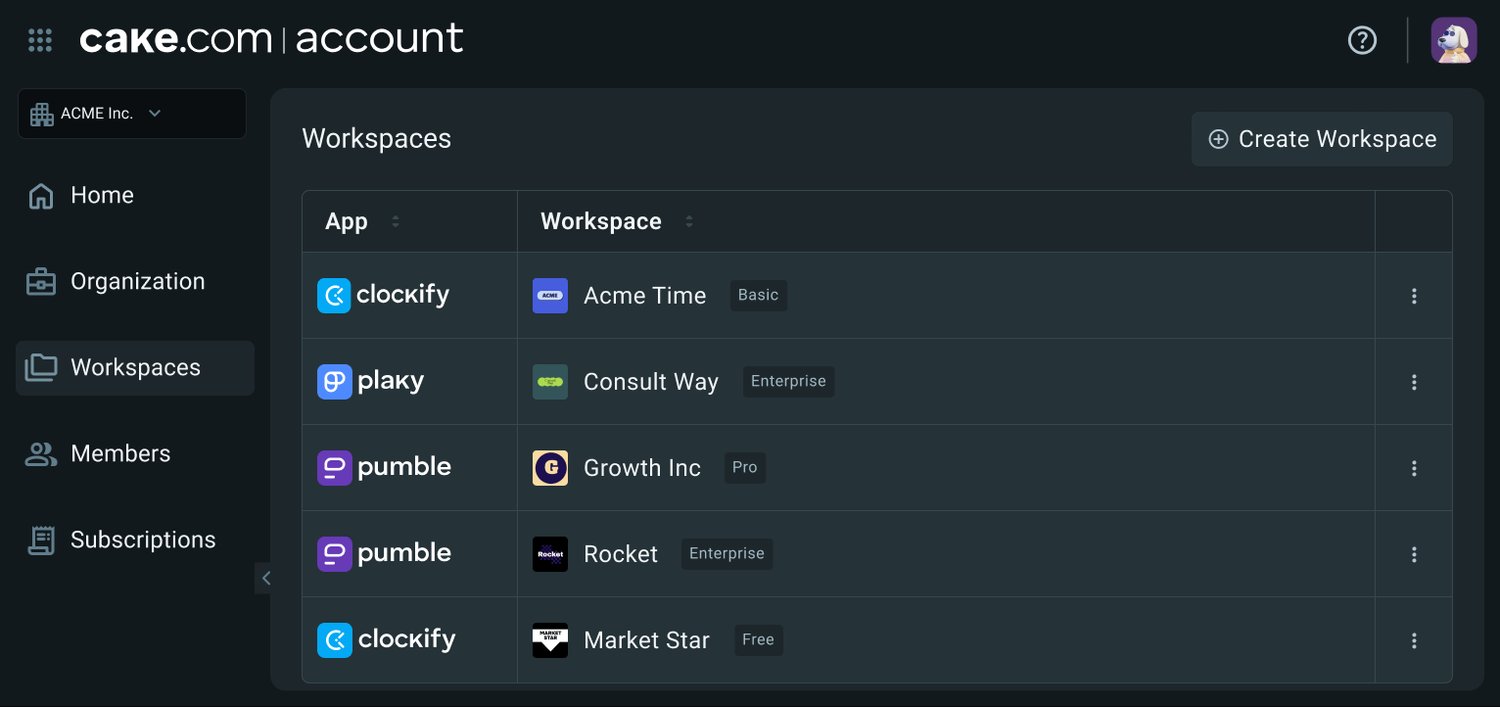Open kebab menu for Market Star

(x=1413, y=640)
